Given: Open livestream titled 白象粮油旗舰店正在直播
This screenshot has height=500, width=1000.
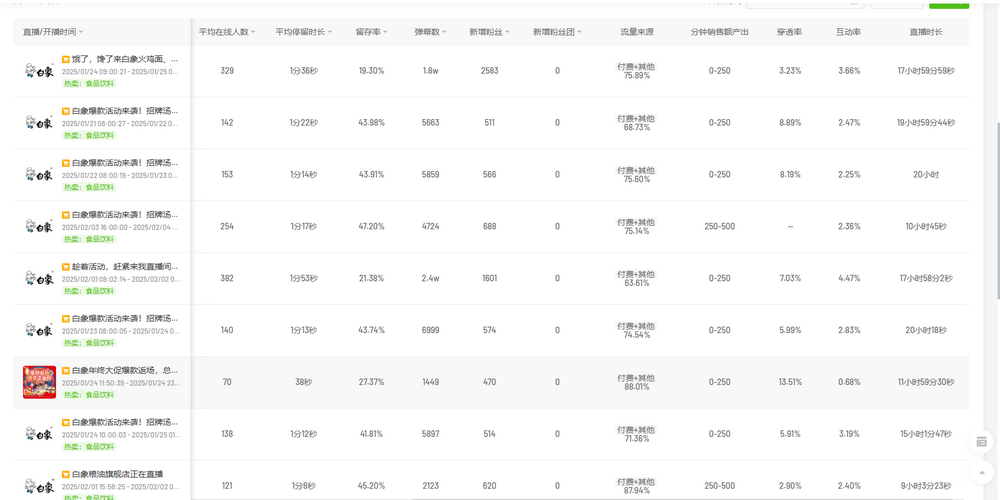Looking at the screenshot, I should 117,474.
